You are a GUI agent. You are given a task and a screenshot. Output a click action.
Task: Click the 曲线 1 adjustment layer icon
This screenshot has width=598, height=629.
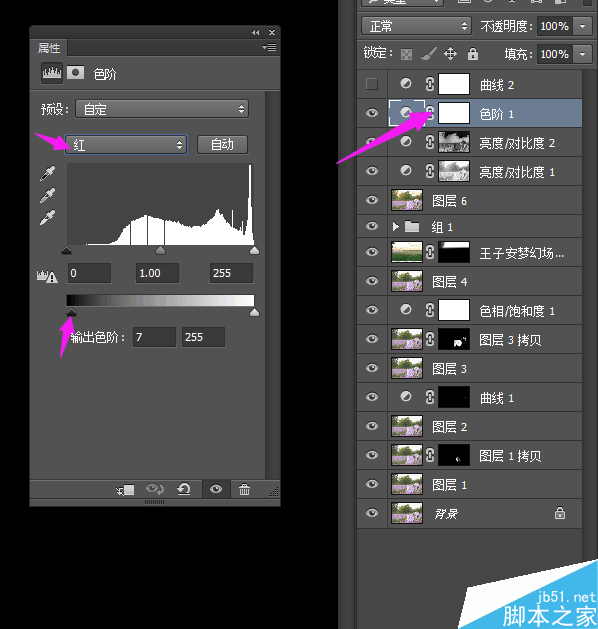coord(406,397)
